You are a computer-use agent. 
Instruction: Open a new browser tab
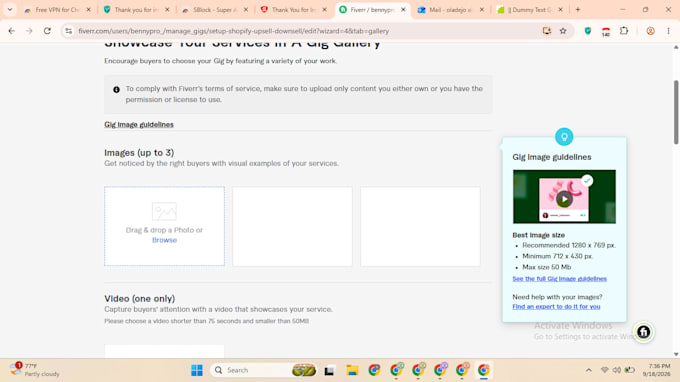[x=578, y=9]
